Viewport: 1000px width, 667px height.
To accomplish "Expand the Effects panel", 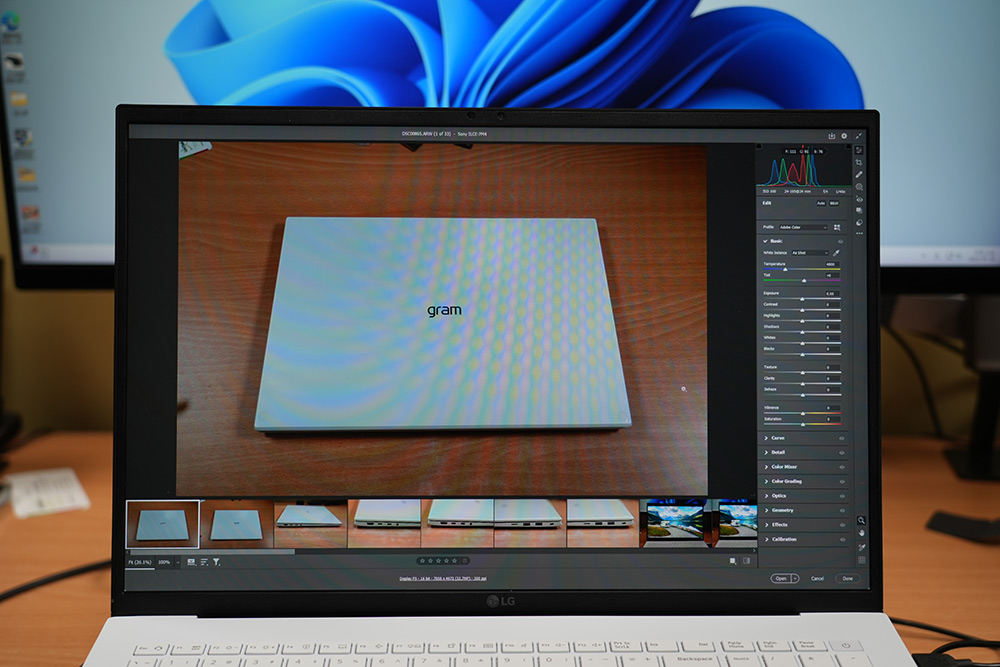I will click(x=766, y=524).
